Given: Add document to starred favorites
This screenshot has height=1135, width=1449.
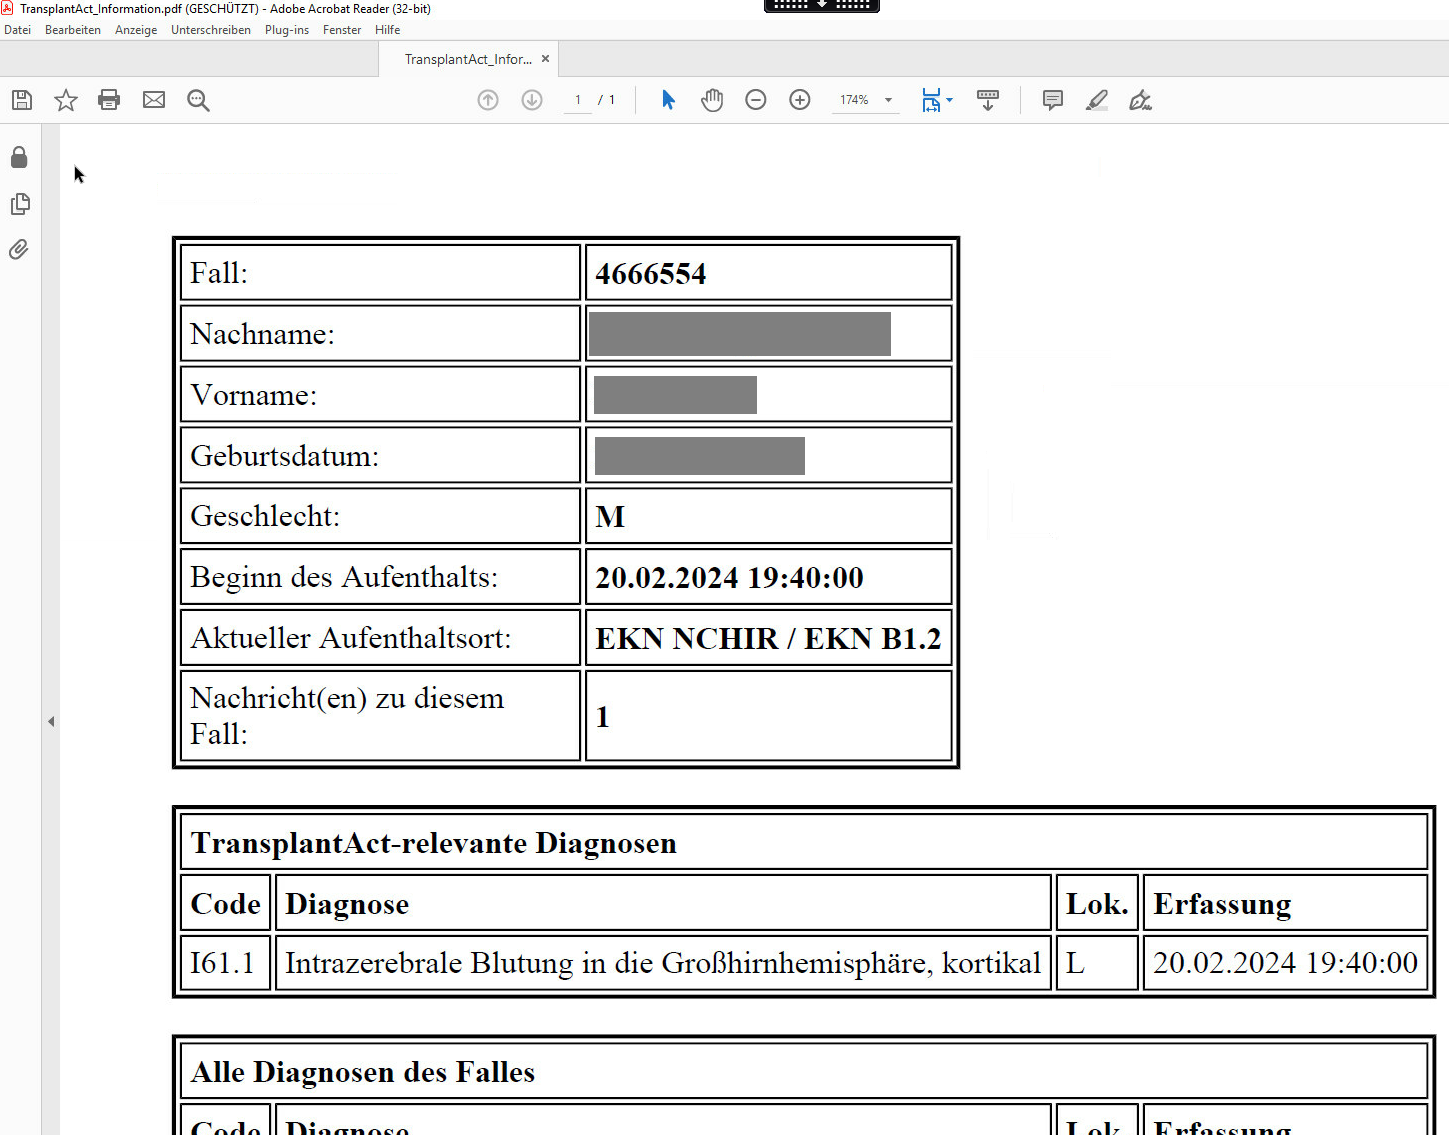Looking at the screenshot, I should 66,100.
